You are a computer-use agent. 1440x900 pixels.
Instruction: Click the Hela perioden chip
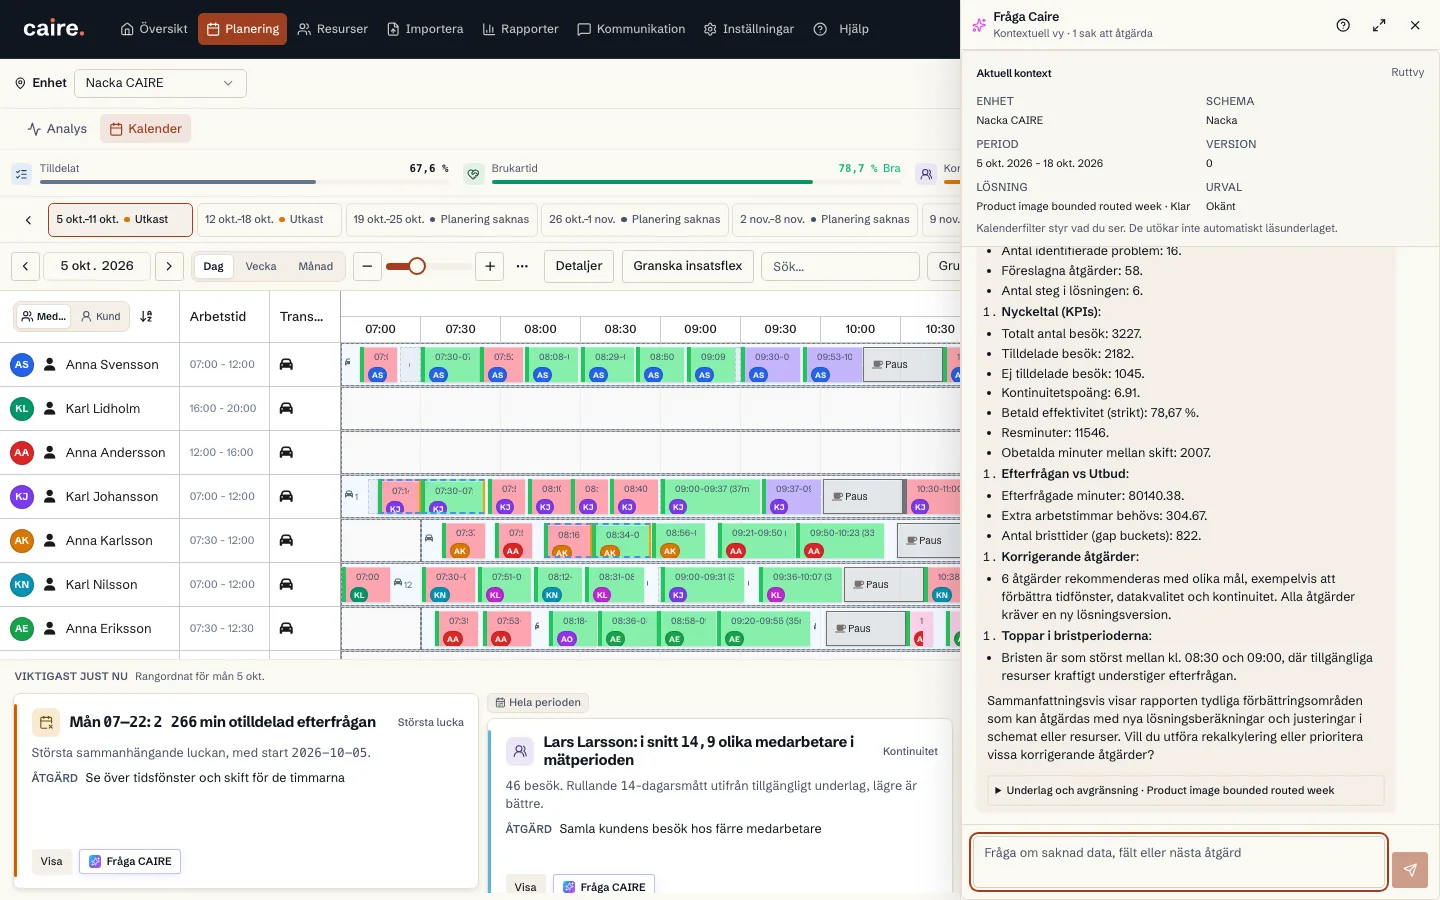[x=538, y=703]
